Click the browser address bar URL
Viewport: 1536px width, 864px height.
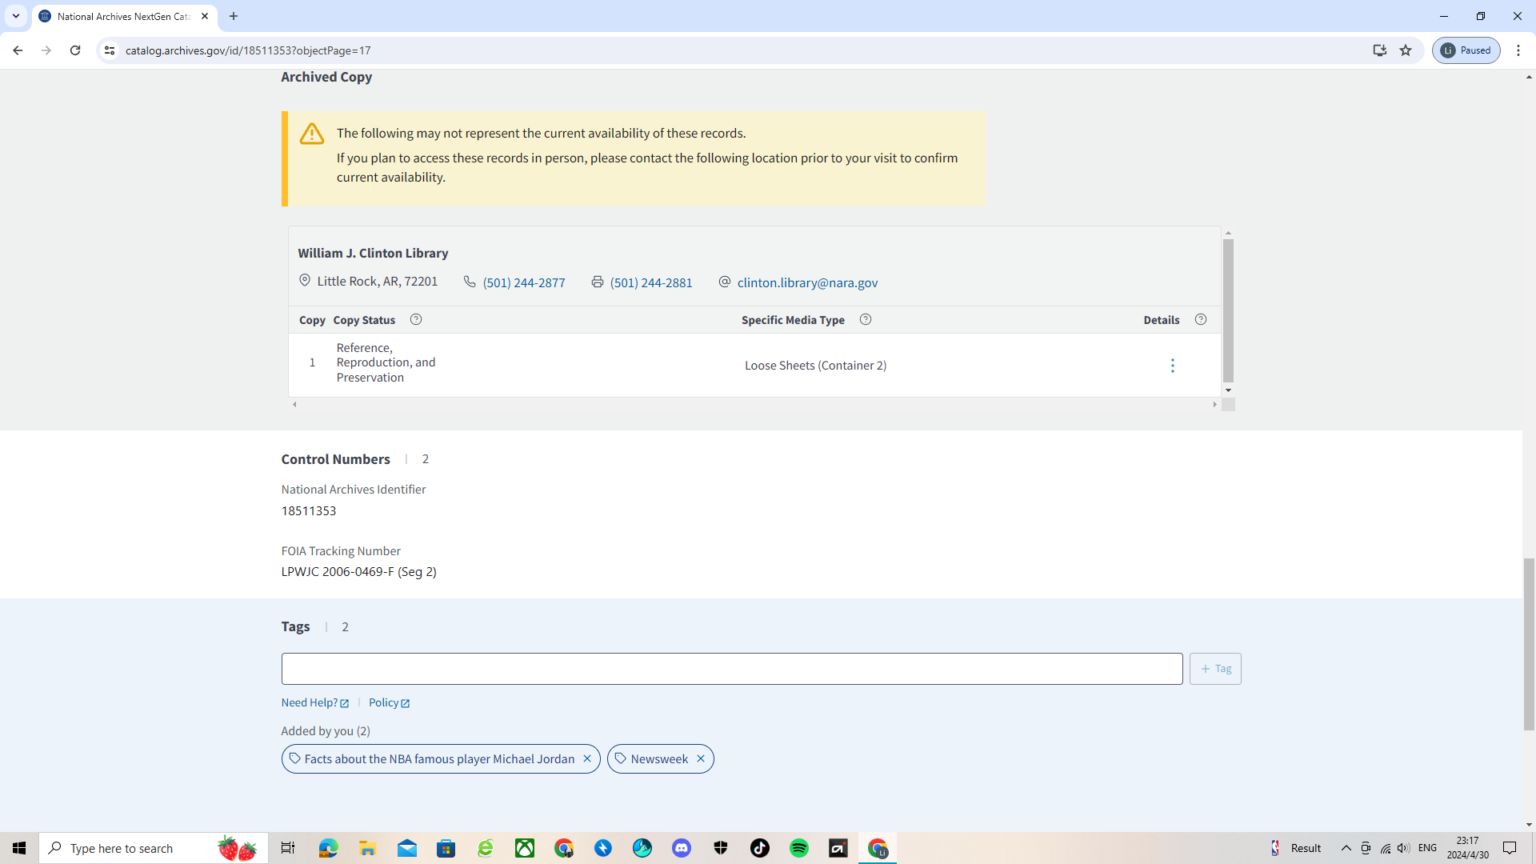(x=248, y=50)
